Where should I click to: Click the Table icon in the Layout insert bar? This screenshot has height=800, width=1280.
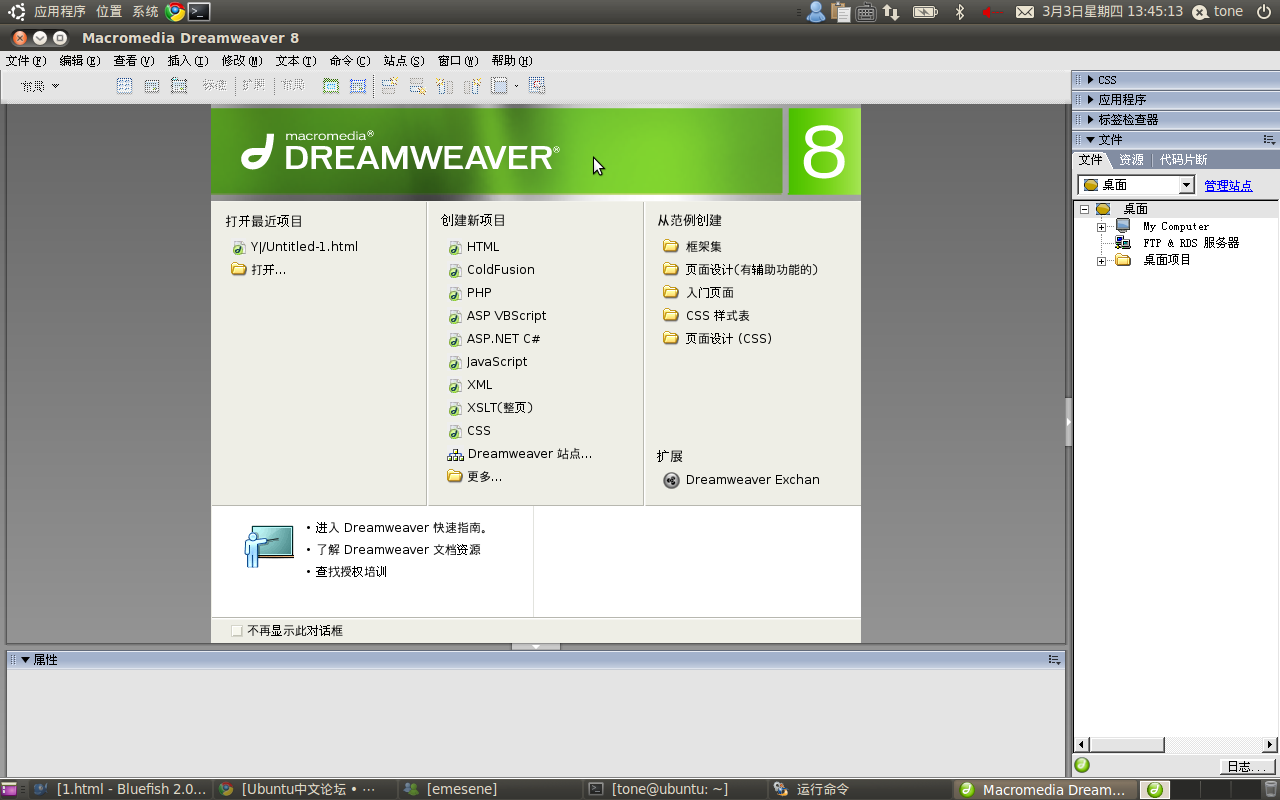click(x=124, y=86)
